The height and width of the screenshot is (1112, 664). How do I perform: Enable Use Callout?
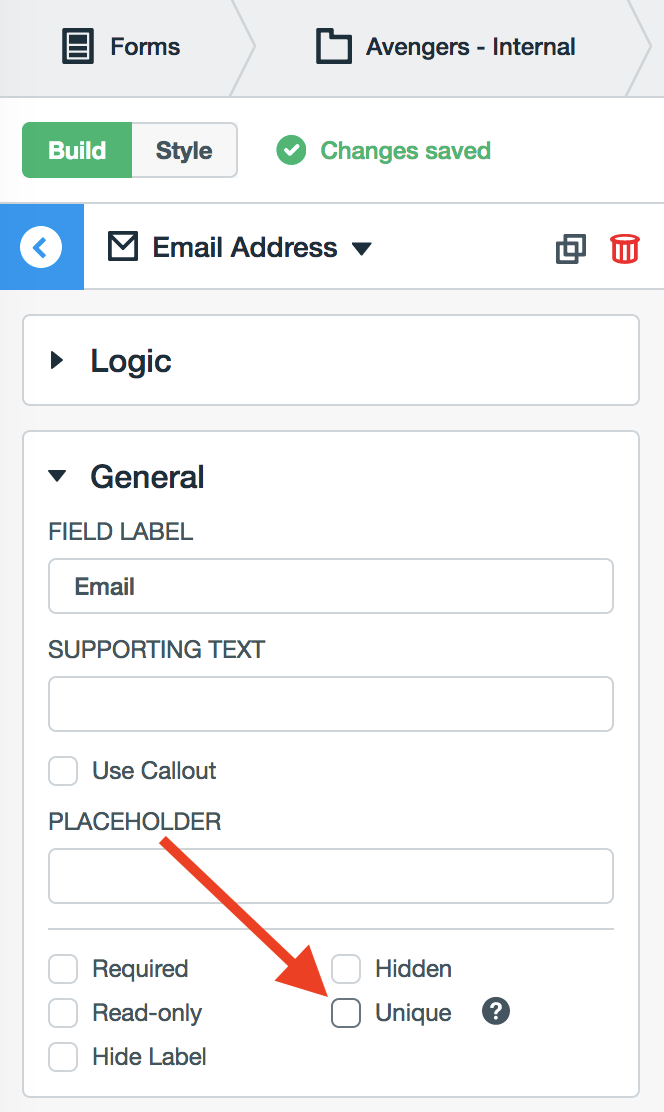point(63,770)
